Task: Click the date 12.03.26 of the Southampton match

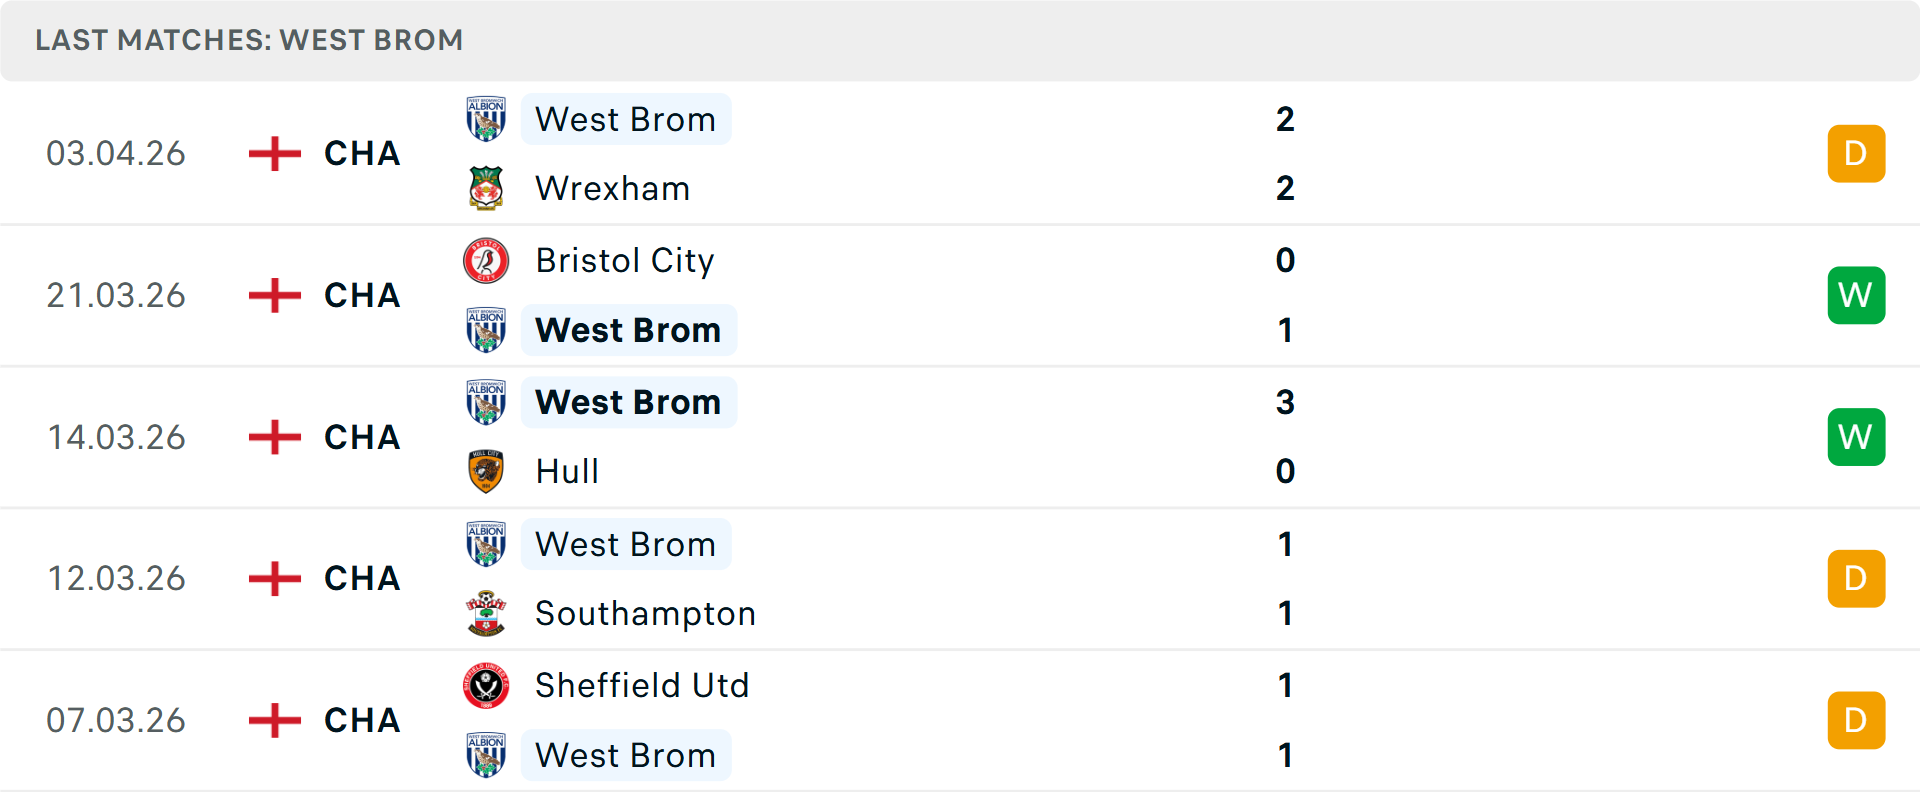Action: pos(116,578)
